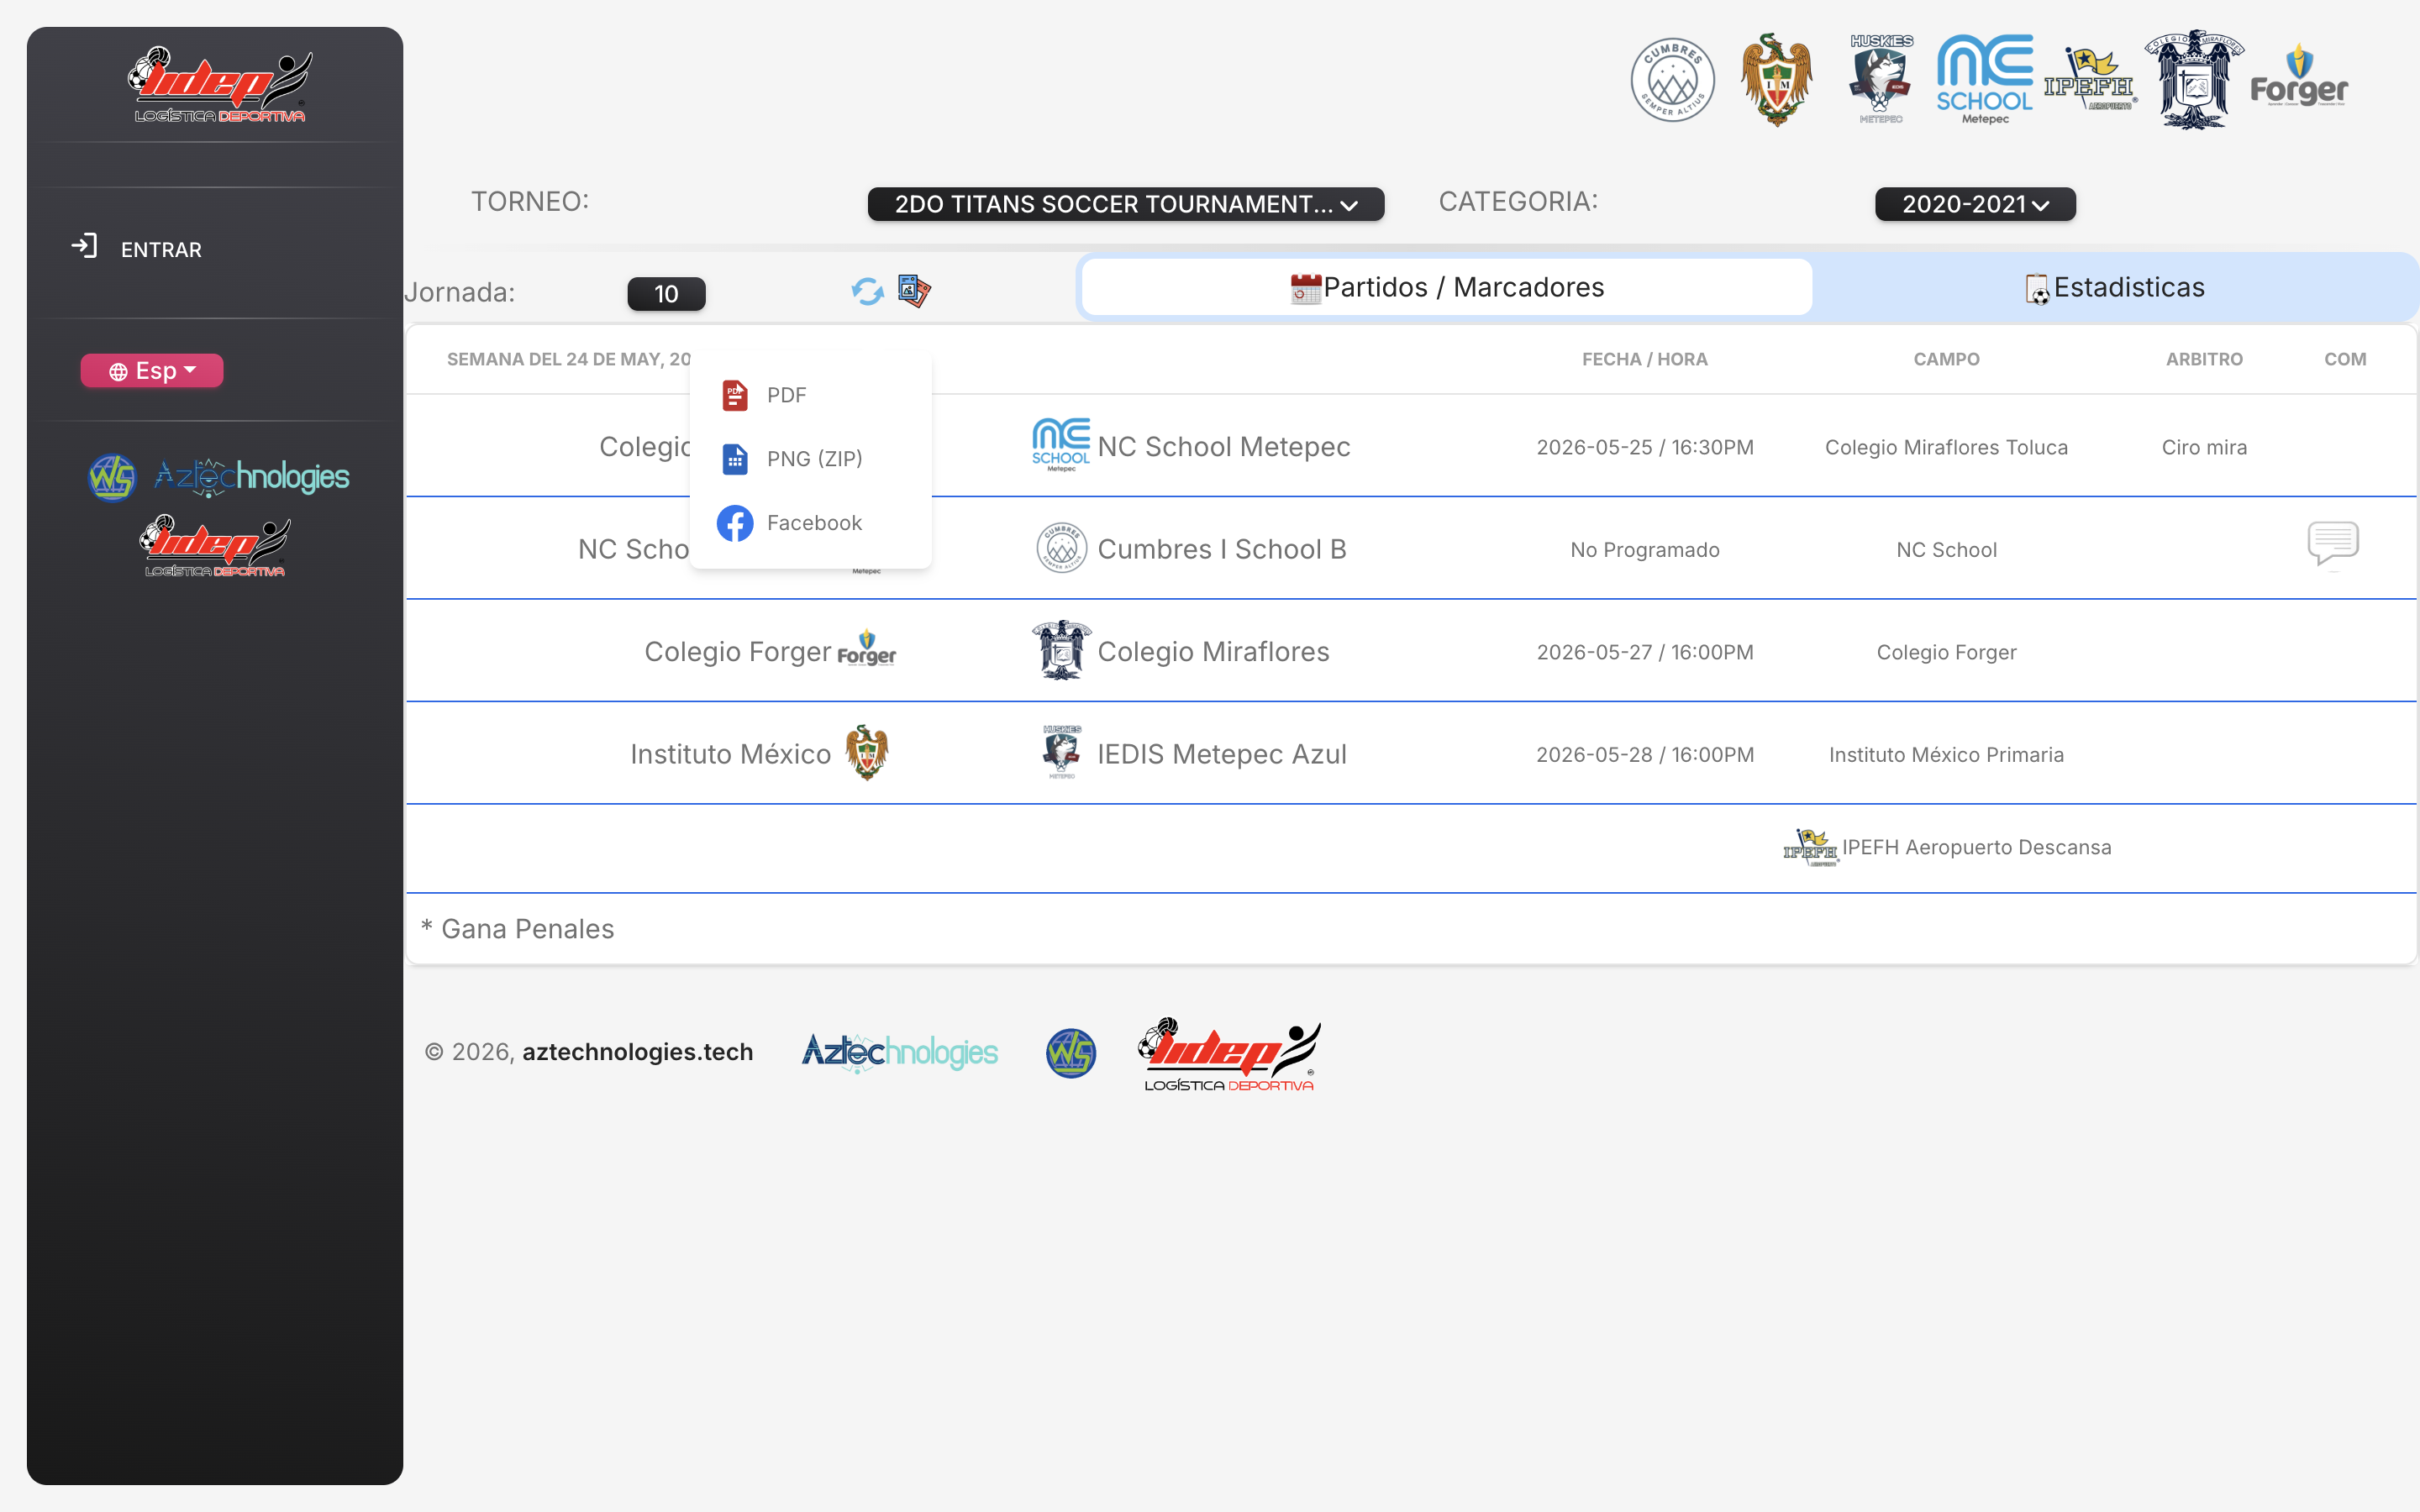Open the TORNEO tournament dropdown

(x=1125, y=204)
